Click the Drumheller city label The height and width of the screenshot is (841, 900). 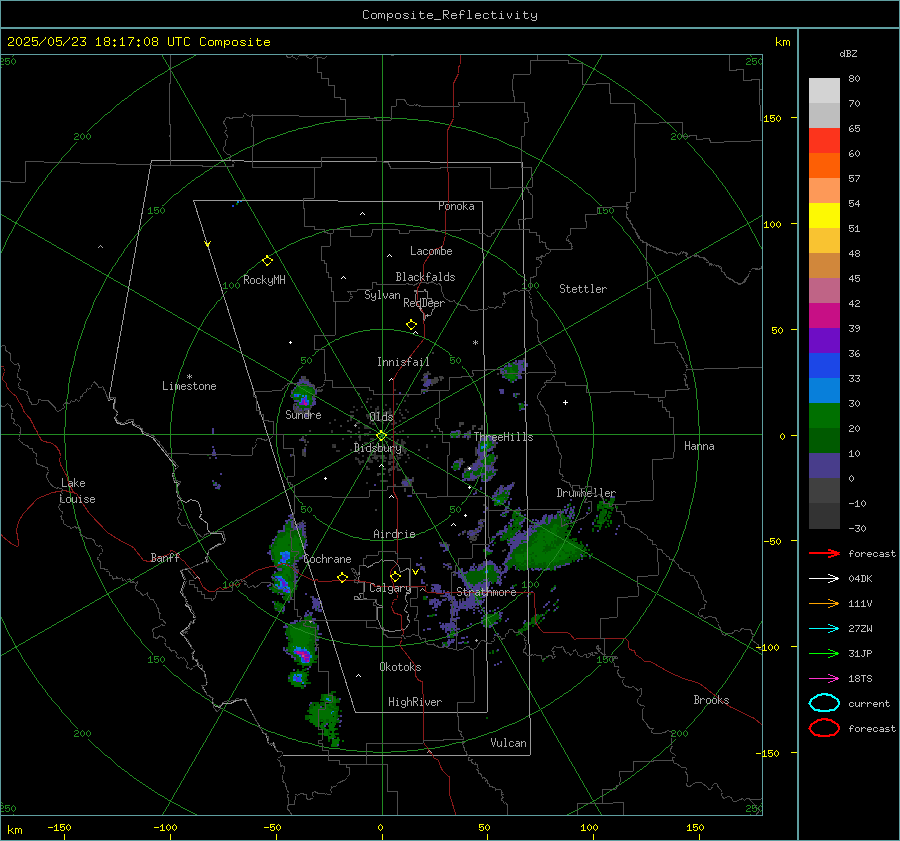click(x=586, y=493)
